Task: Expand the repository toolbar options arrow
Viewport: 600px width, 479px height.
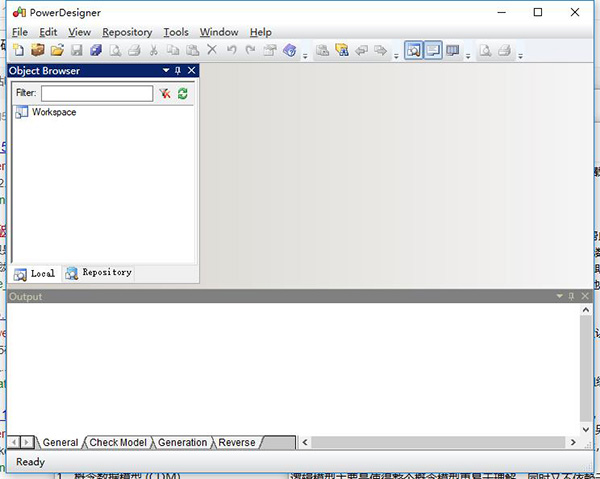Action: pos(396,56)
